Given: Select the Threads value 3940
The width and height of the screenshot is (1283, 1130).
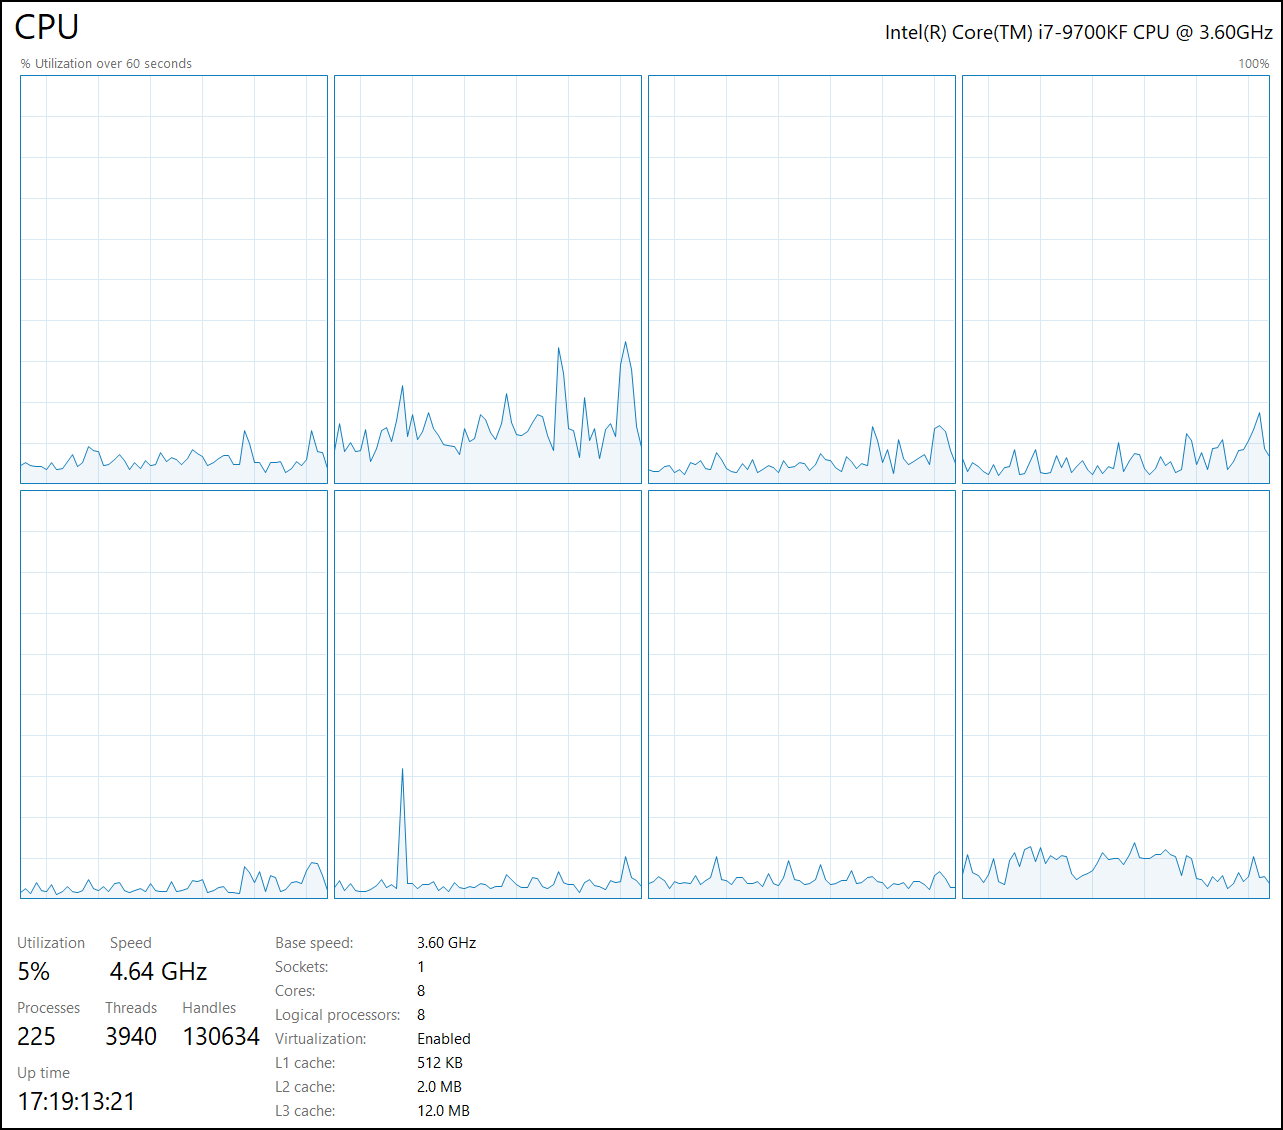Looking at the screenshot, I should (130, 1036).
